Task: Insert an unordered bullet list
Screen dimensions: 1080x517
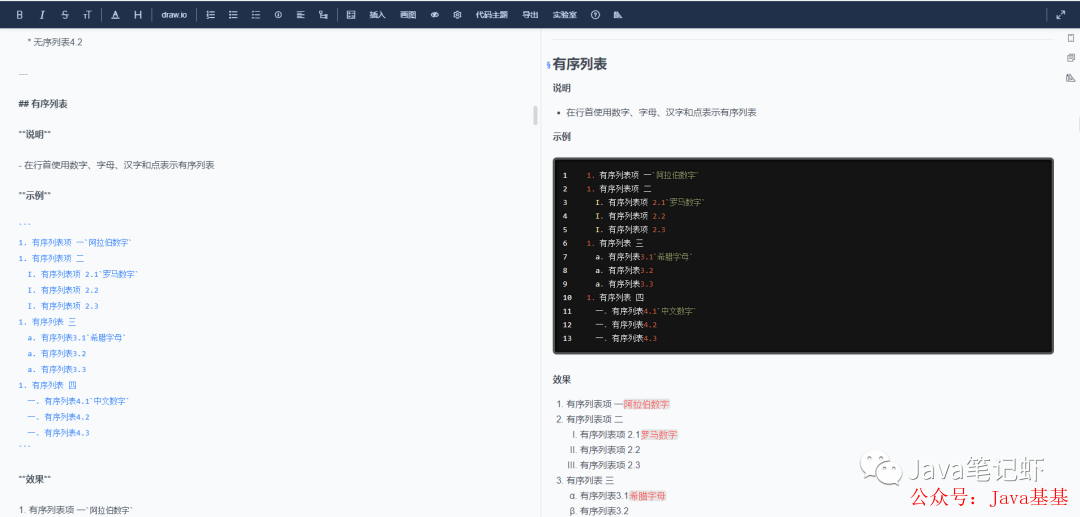Action: 233,14
